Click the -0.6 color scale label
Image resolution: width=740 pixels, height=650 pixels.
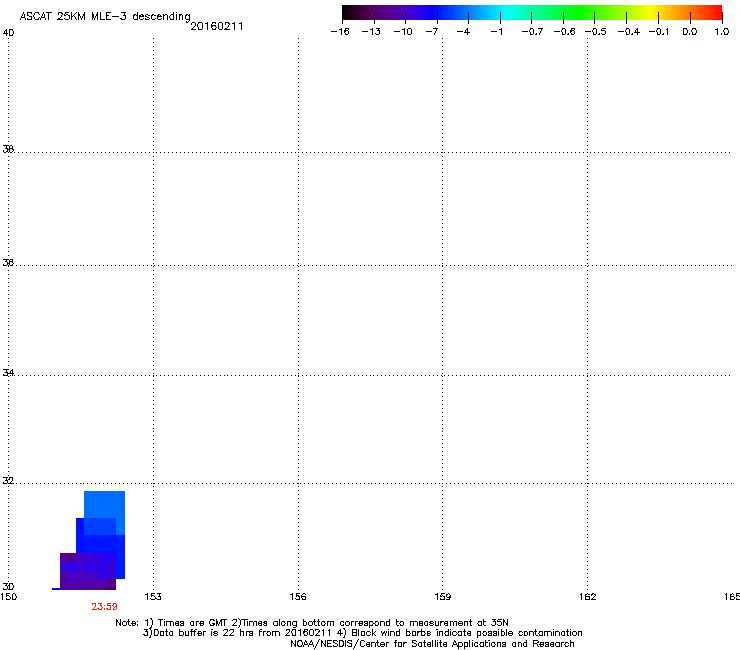click(x=564, y=32)
